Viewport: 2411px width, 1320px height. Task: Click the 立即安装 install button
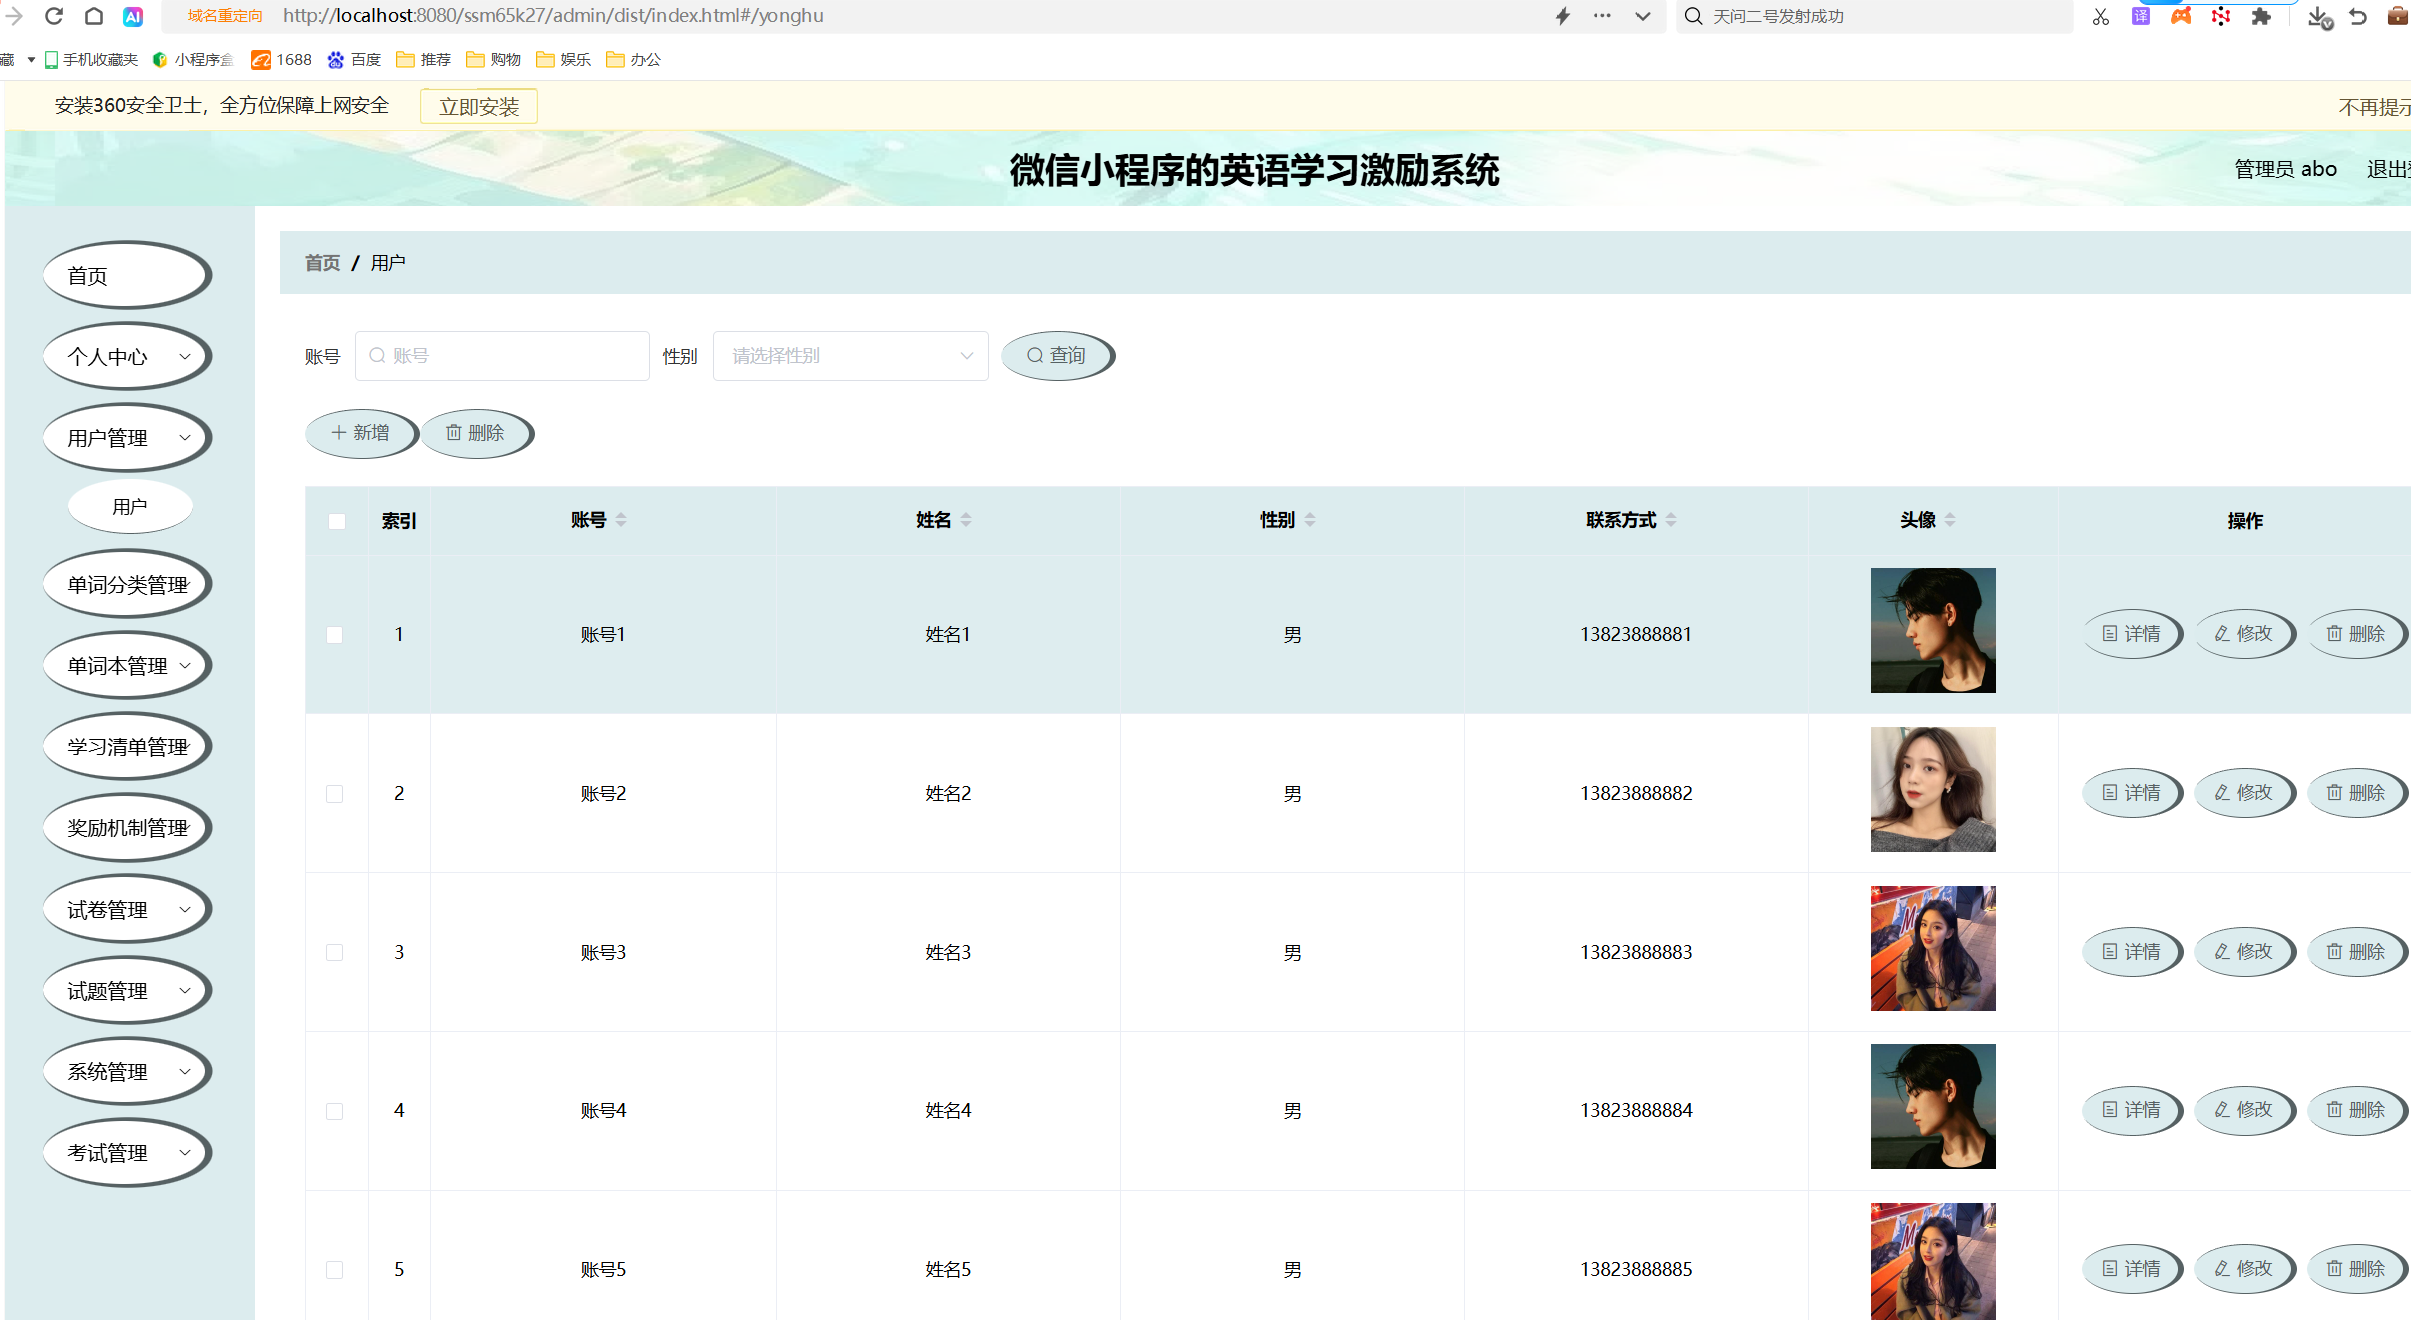479,105
